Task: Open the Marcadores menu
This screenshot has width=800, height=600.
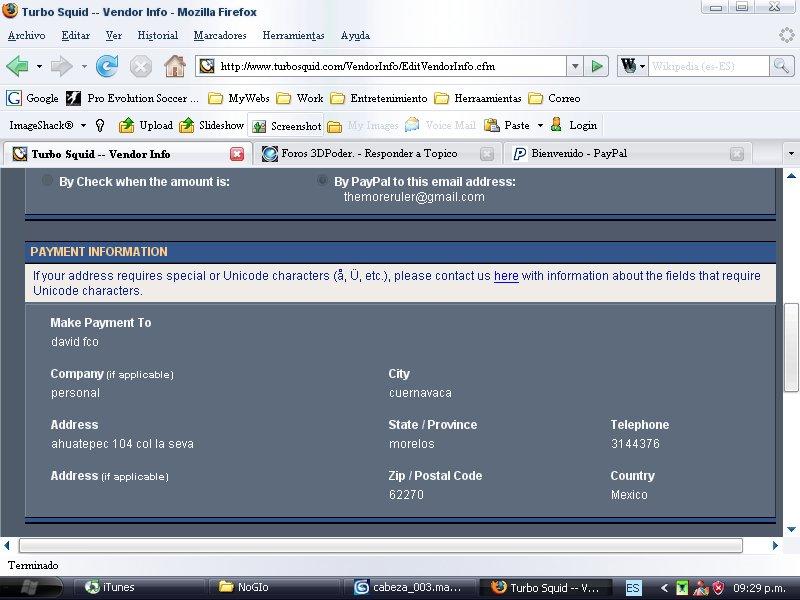Action: pos(220,36)
